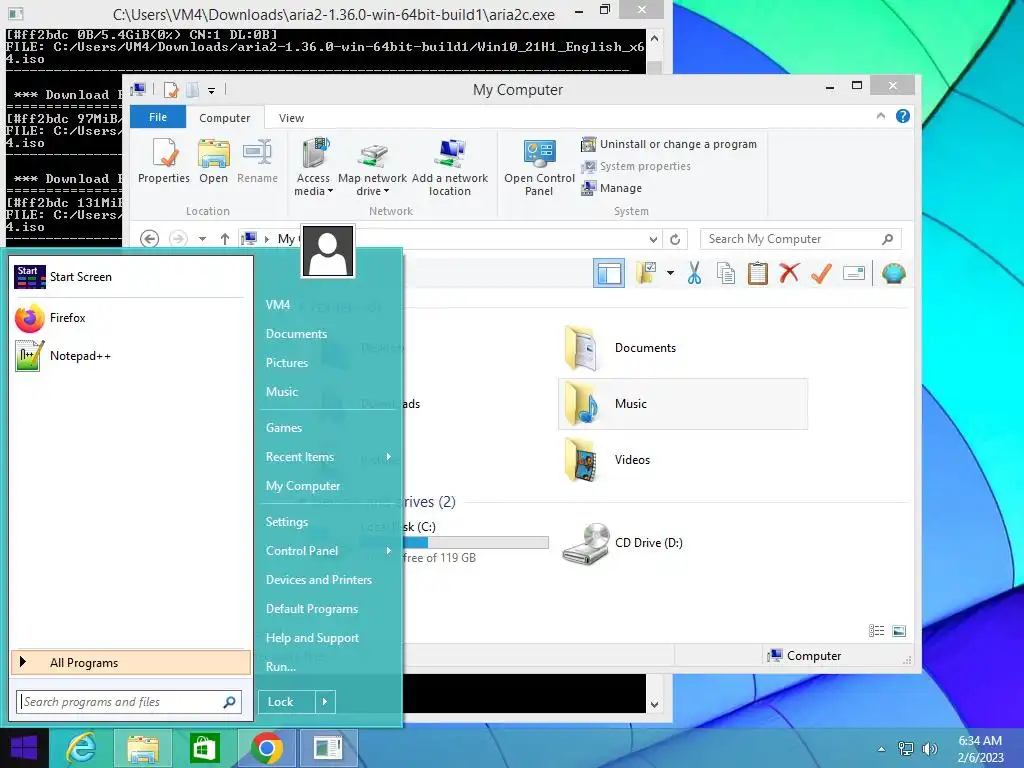Open Windows Store from taskbar
The height and width of the screenshot is (768, 1024).
(204, 748)
